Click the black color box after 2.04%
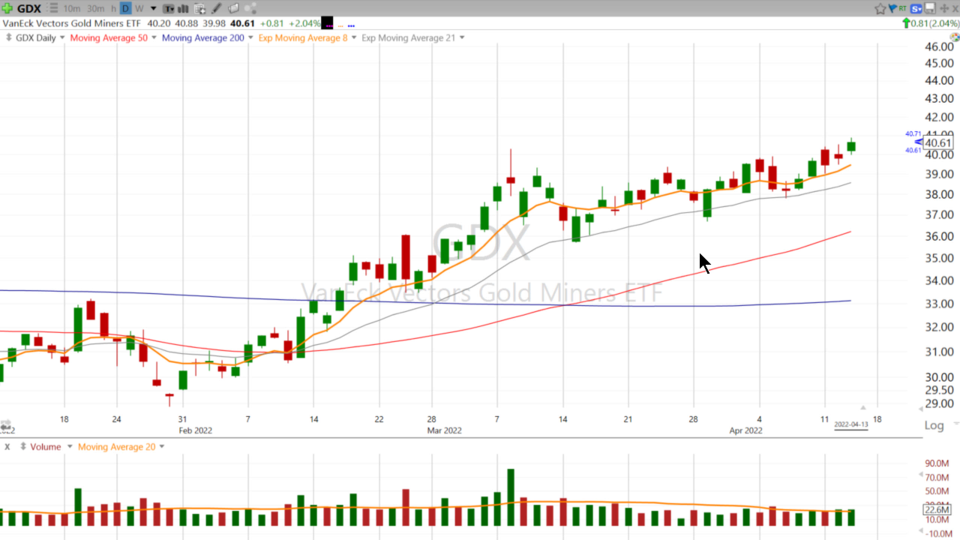 [x=328, y=23]
